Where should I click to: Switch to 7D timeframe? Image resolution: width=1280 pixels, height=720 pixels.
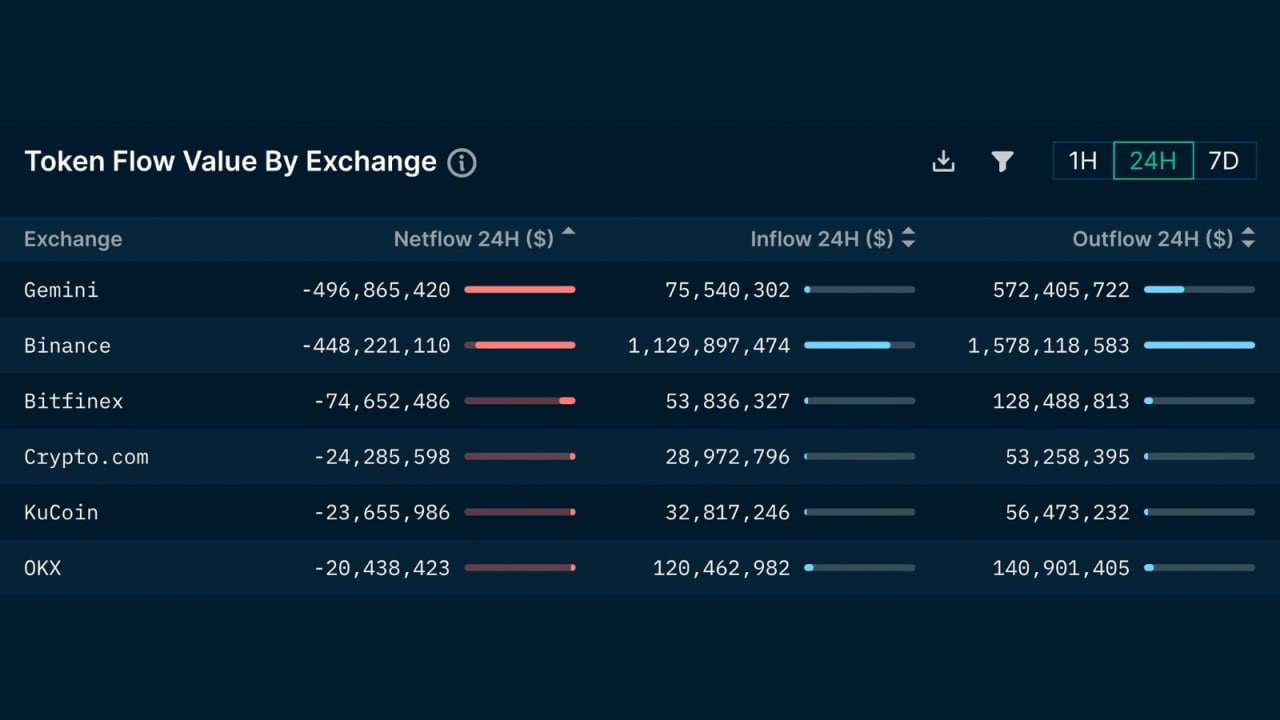coord(1224,161)
